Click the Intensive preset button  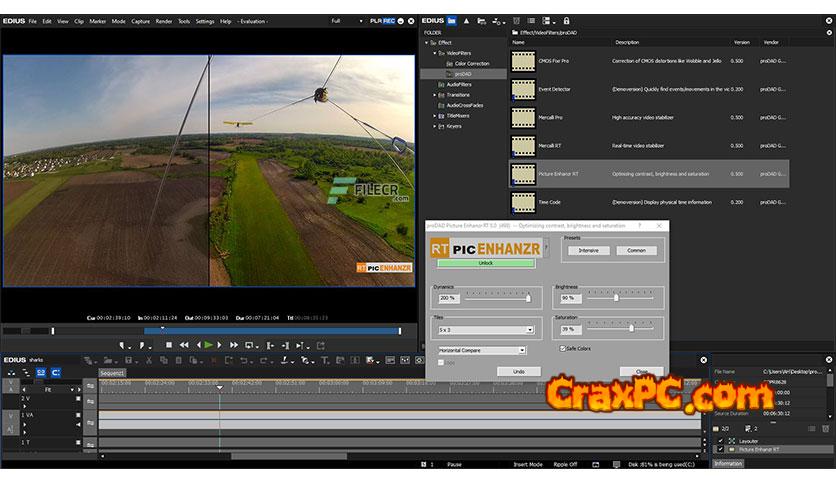coord(588,250)
